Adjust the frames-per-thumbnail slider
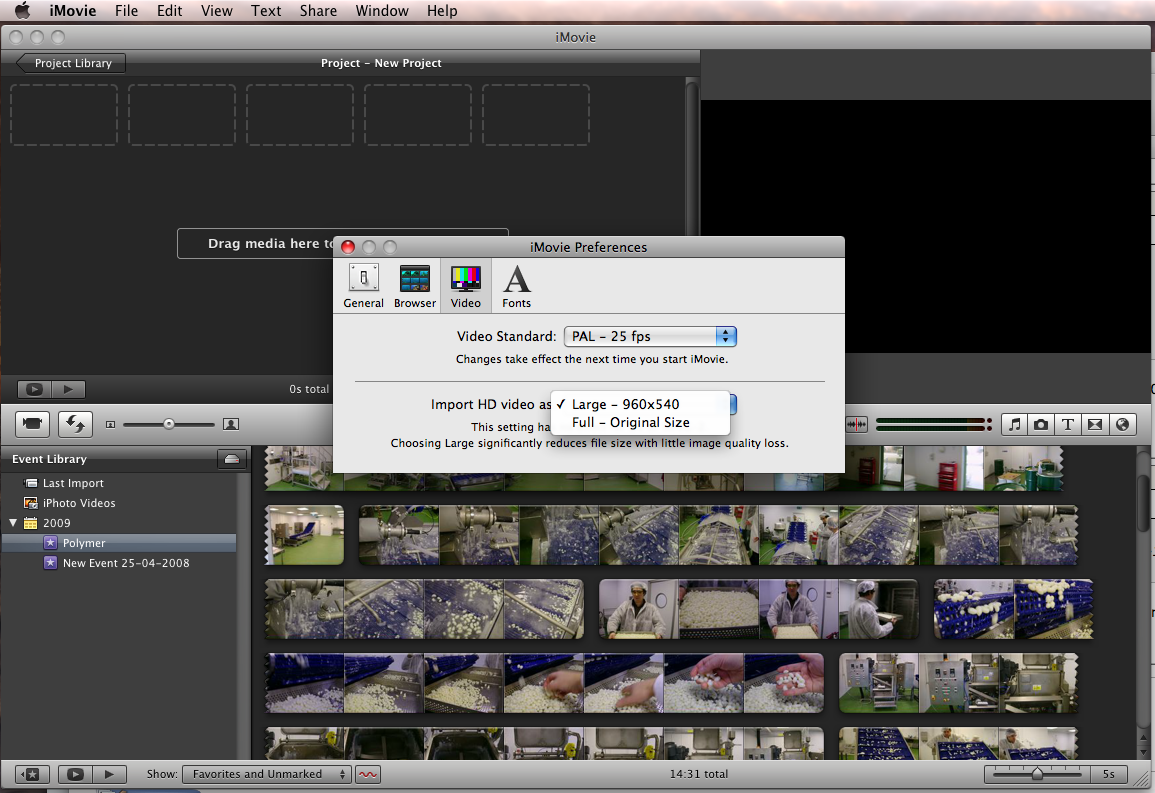This screenshot has height=793, width=1155. pyautogui.click(x=1036, y=774)
